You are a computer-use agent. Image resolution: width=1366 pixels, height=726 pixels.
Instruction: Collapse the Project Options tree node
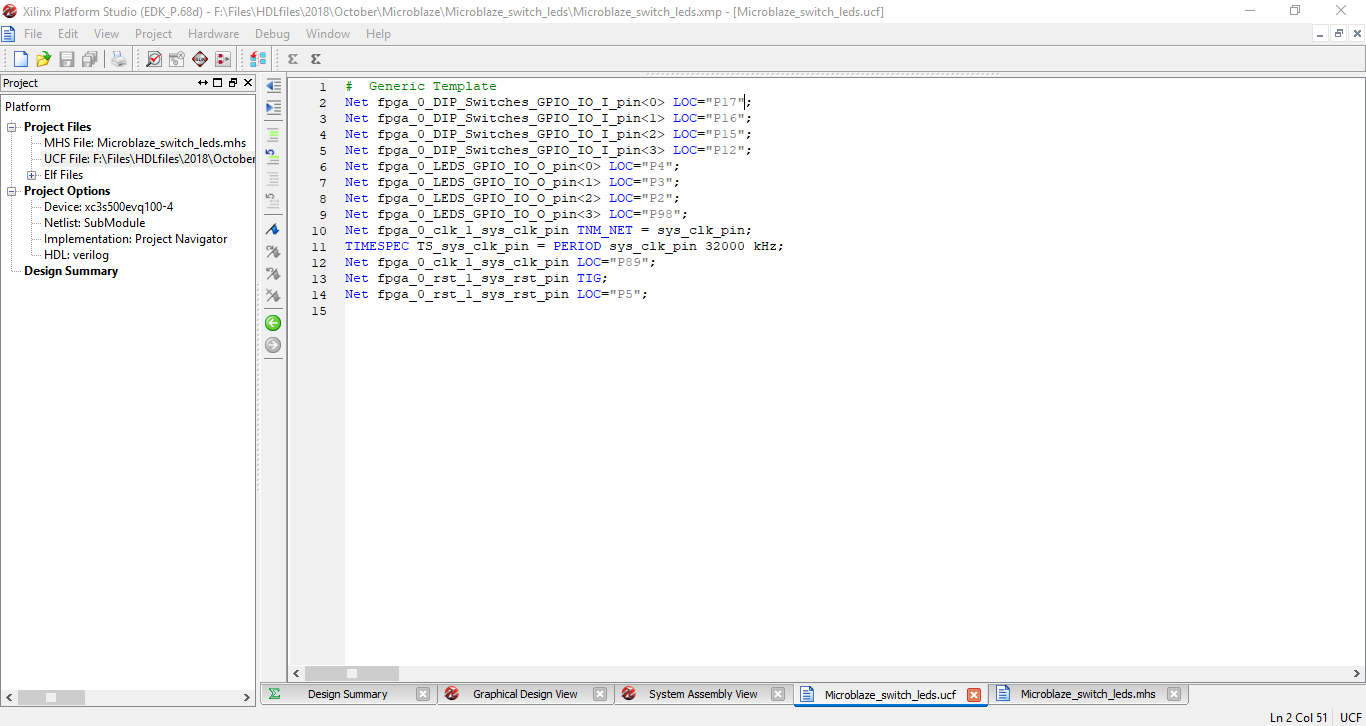coord(13,191)
